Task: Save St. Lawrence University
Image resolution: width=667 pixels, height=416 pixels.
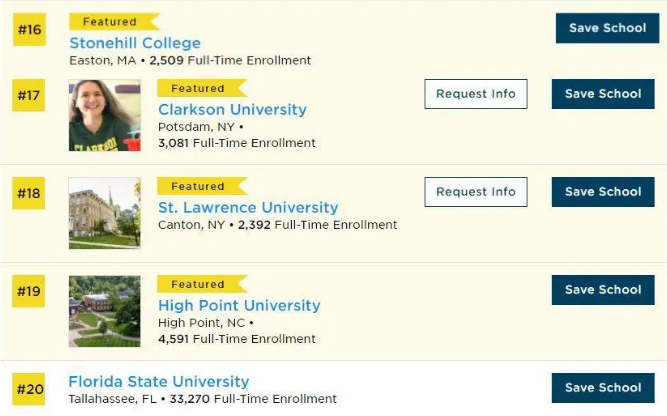Action: (603, 192)
